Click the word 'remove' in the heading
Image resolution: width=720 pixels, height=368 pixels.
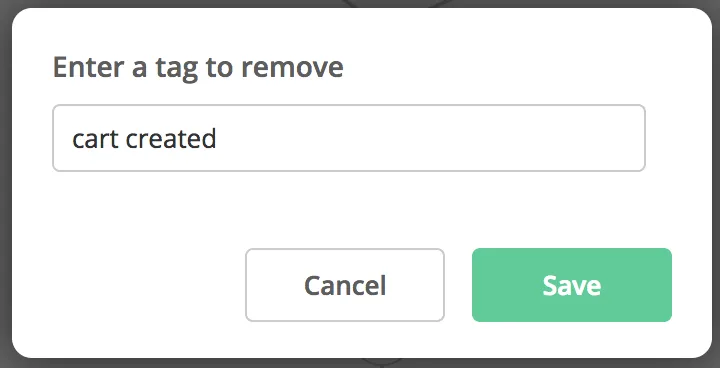pos(292,68)
